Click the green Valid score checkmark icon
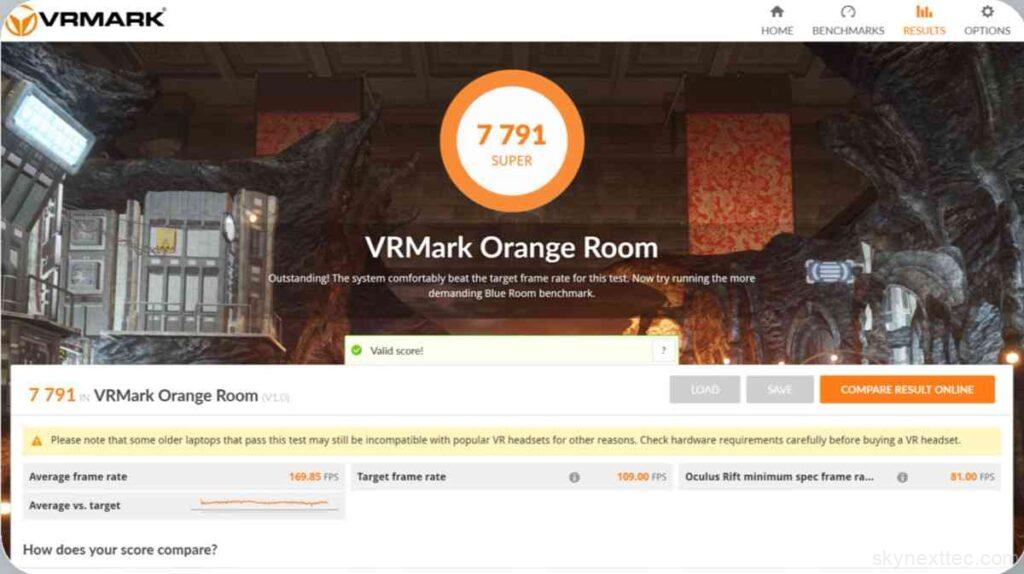The image size is (1024, 574). click(357, 350)
